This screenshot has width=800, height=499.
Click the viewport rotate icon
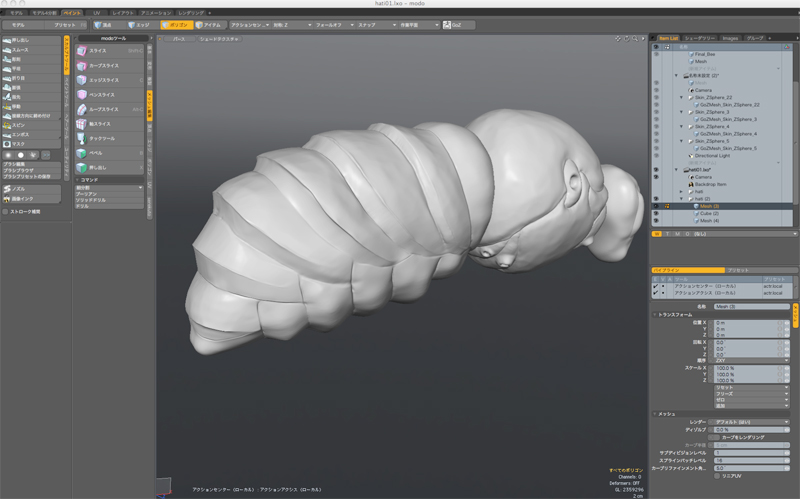pos(627,39)
